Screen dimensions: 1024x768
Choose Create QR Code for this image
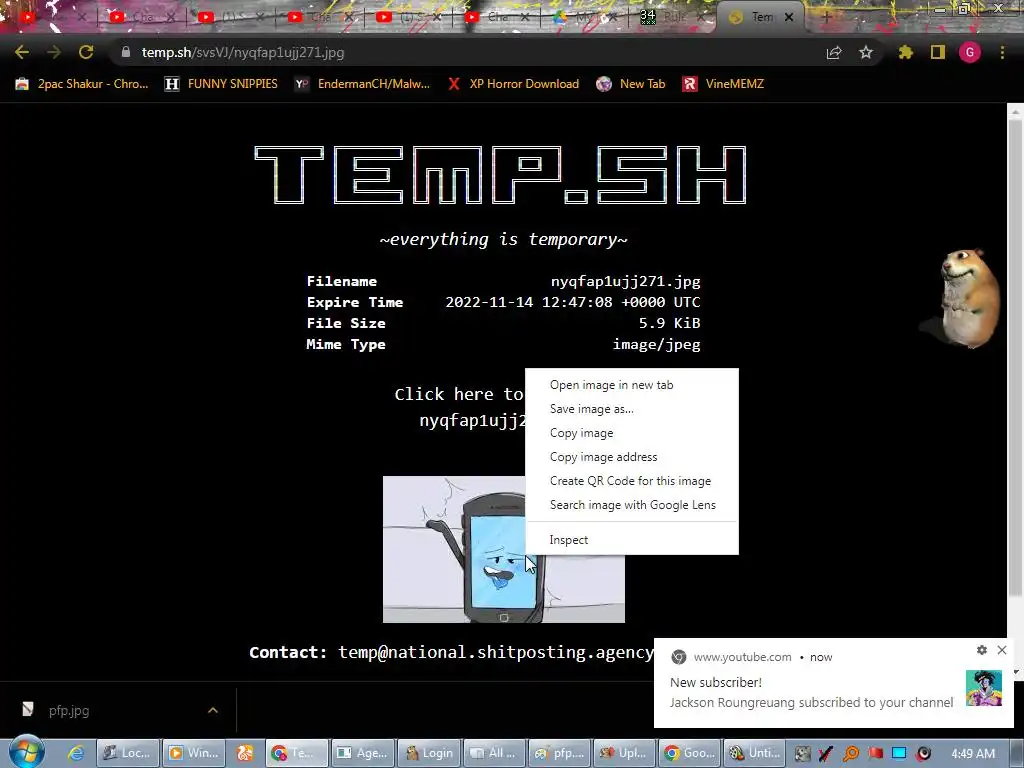click(632, 481)
